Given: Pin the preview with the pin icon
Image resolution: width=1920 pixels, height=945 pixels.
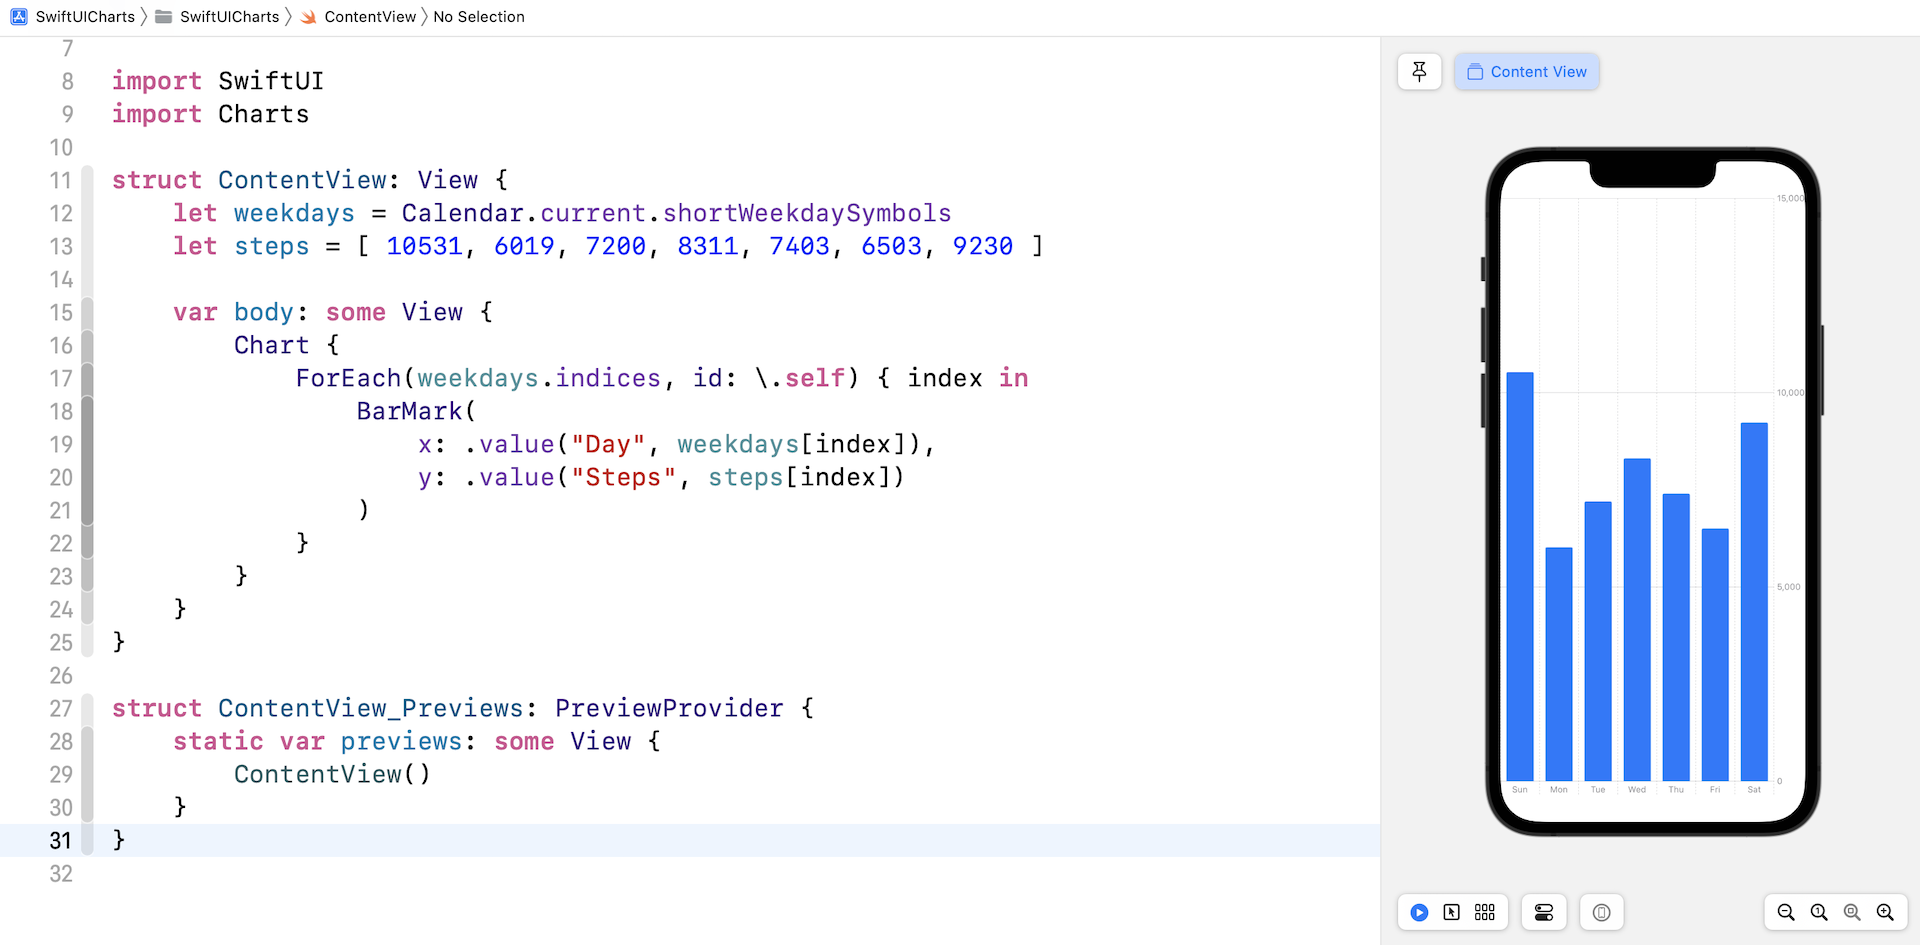Looking at the screenshot, I should [1419, 71].
